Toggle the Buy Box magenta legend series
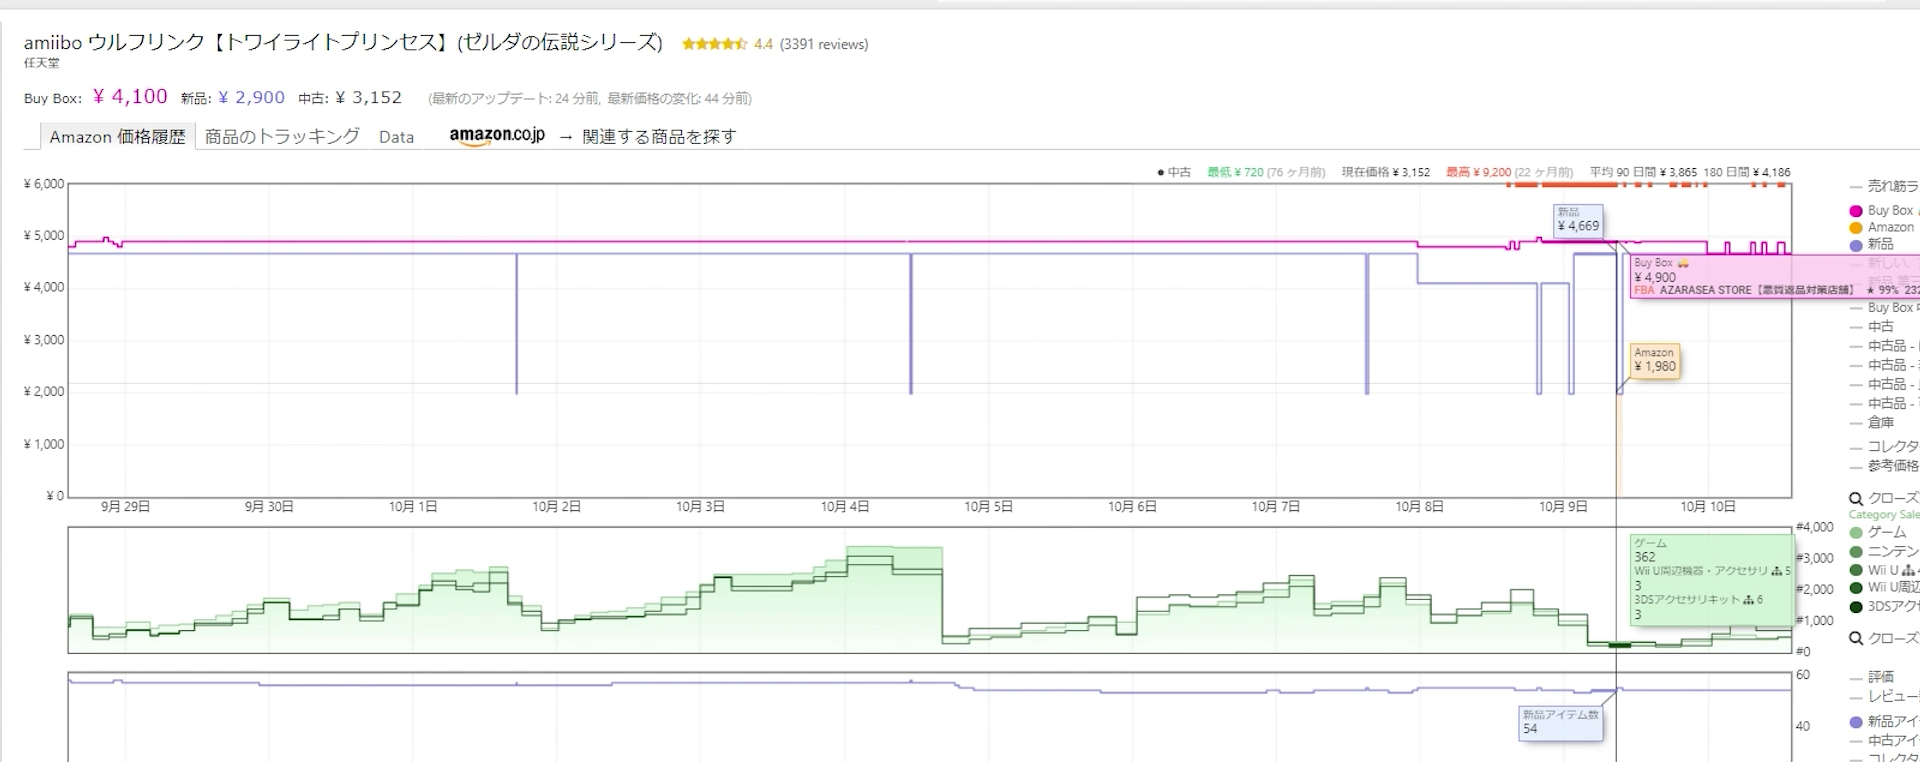Screen dimensions: 1920x762 click(x=1856, y=211)
